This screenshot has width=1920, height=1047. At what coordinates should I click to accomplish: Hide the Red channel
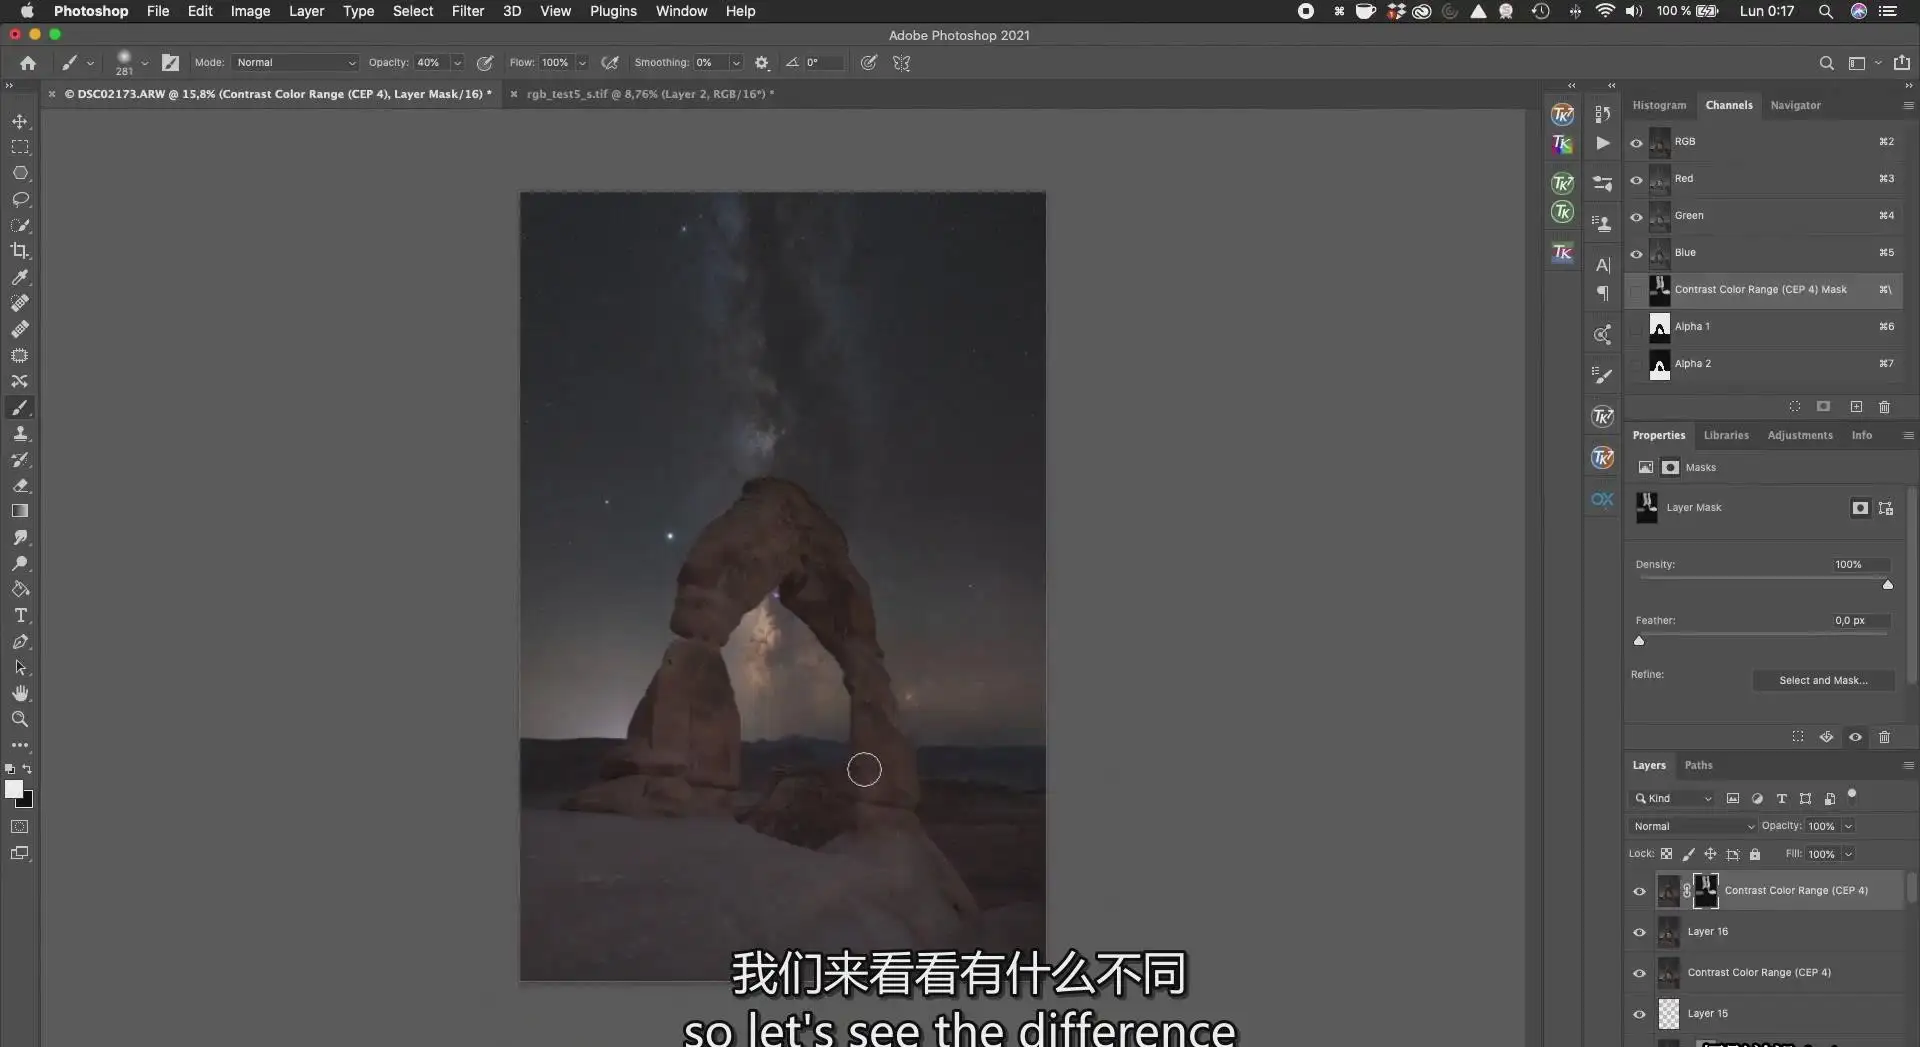point(1637,180)
